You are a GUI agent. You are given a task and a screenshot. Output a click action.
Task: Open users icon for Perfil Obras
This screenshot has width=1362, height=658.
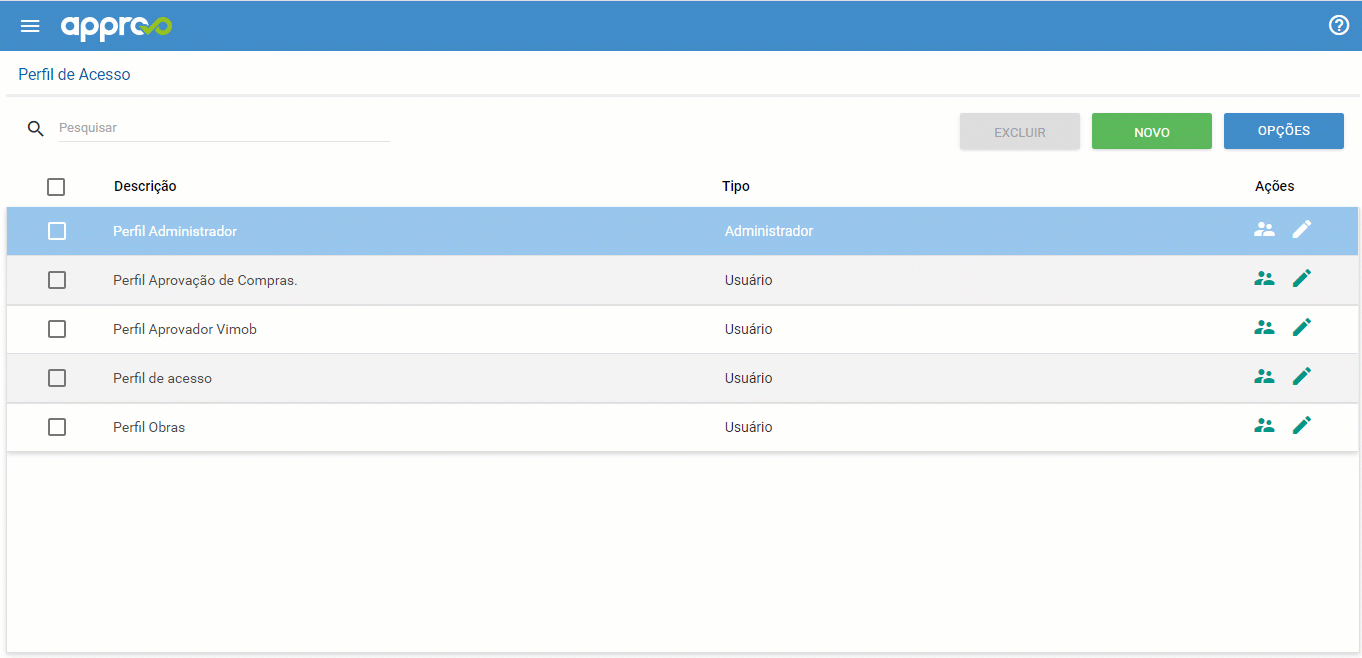point(1265,425)
